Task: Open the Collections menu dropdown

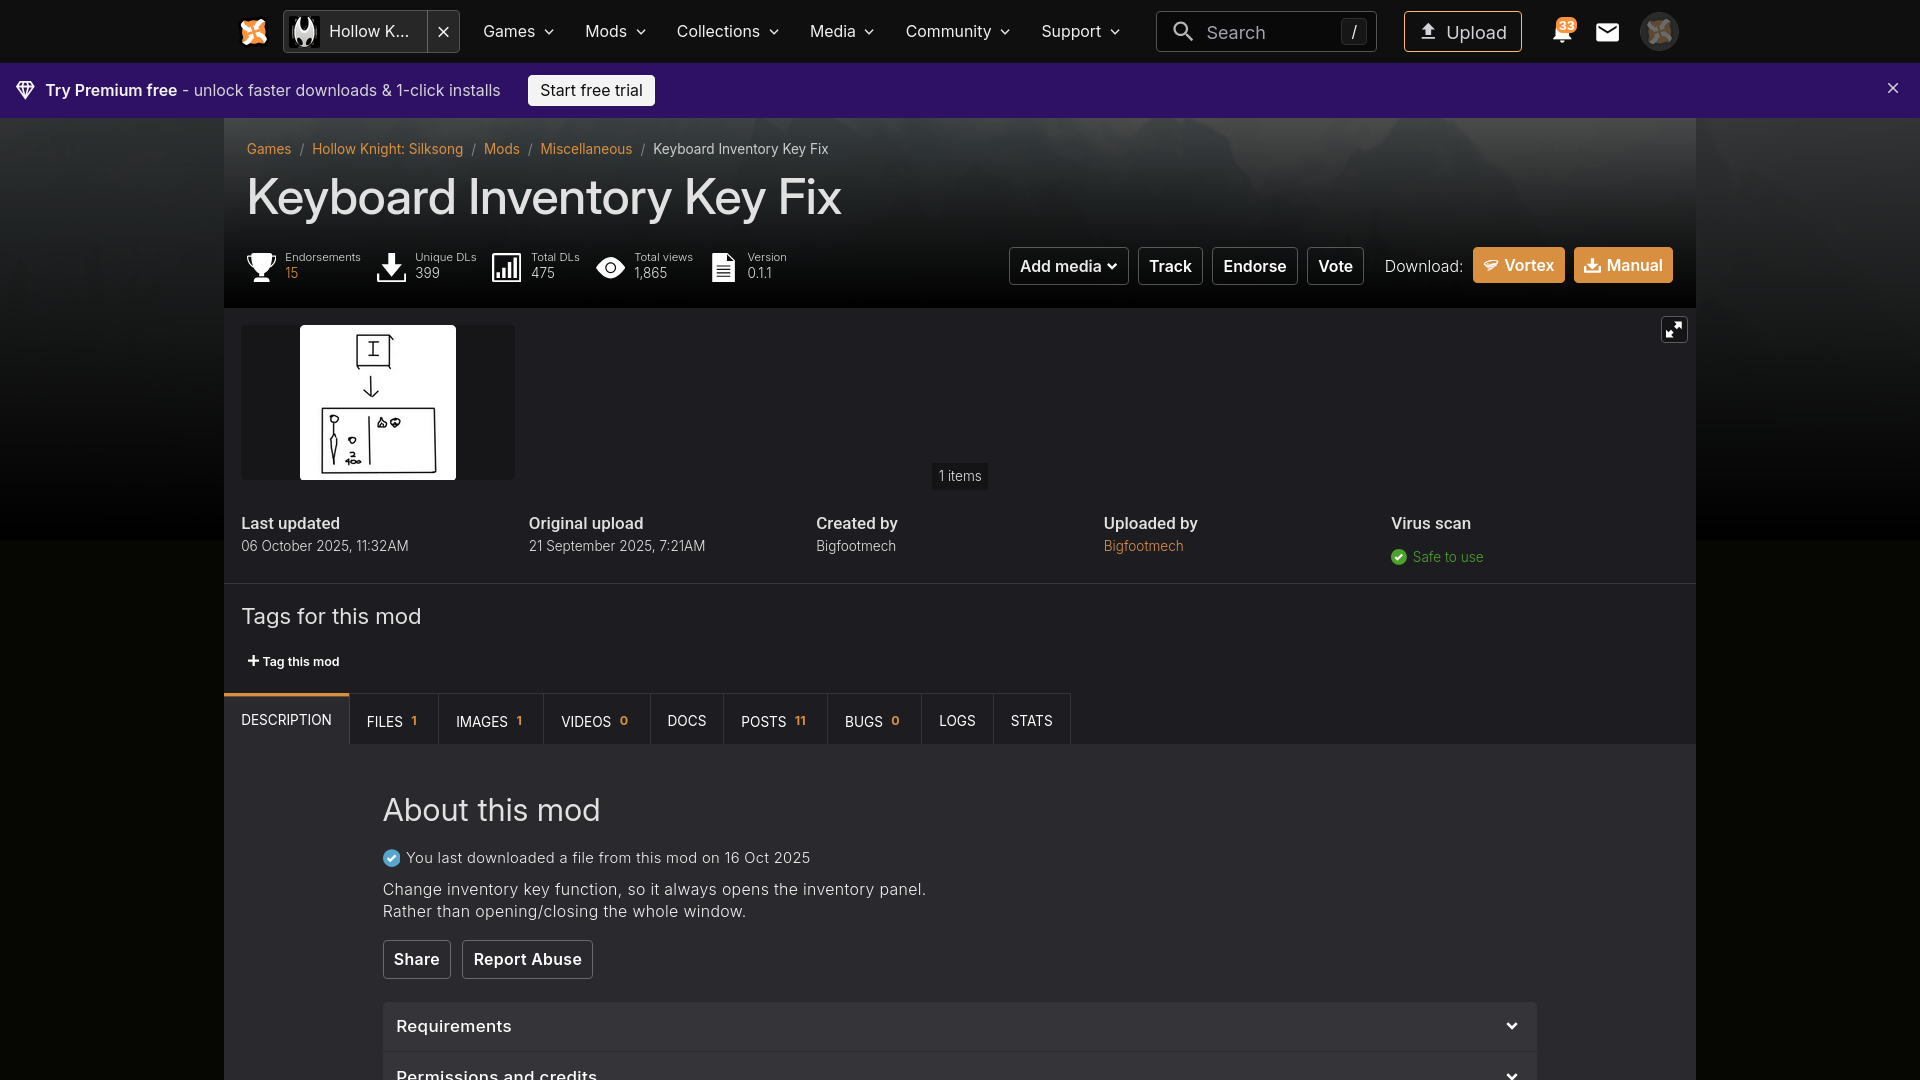Action: click(727, 32)
